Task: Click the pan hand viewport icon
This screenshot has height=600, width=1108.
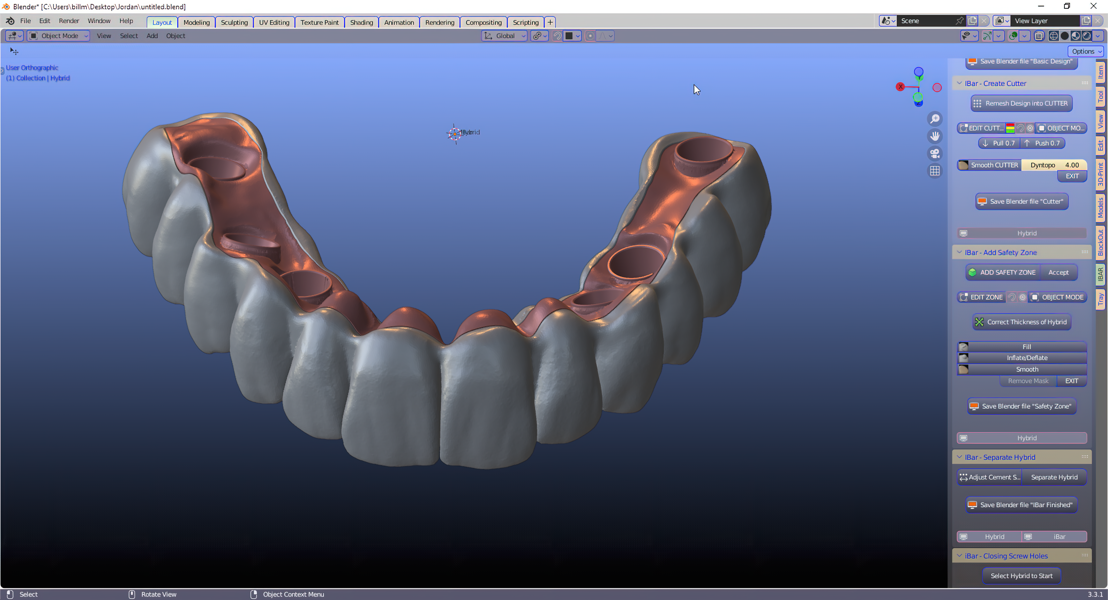Action: point(935,136)
